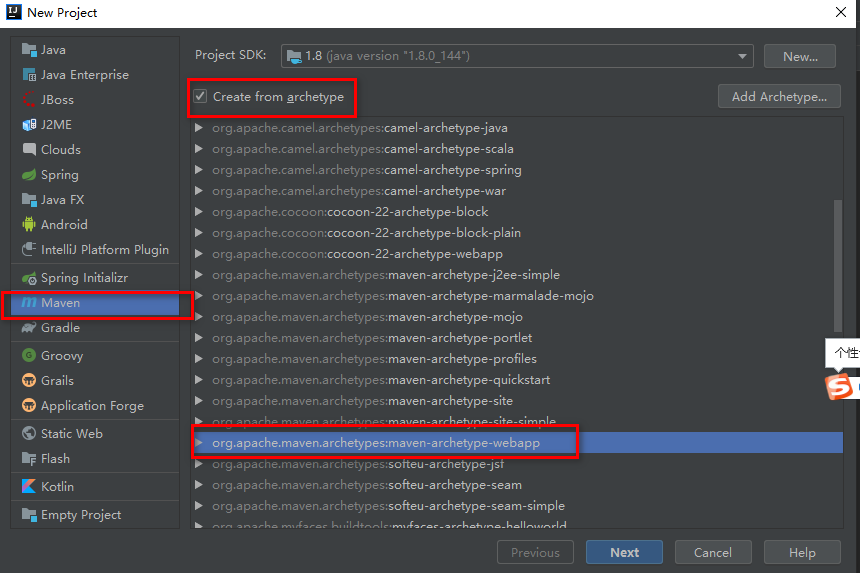The width and height of the screenshot is (860, 573).
Task: Select the Java Enterprise project type
Action: point(95,75)
